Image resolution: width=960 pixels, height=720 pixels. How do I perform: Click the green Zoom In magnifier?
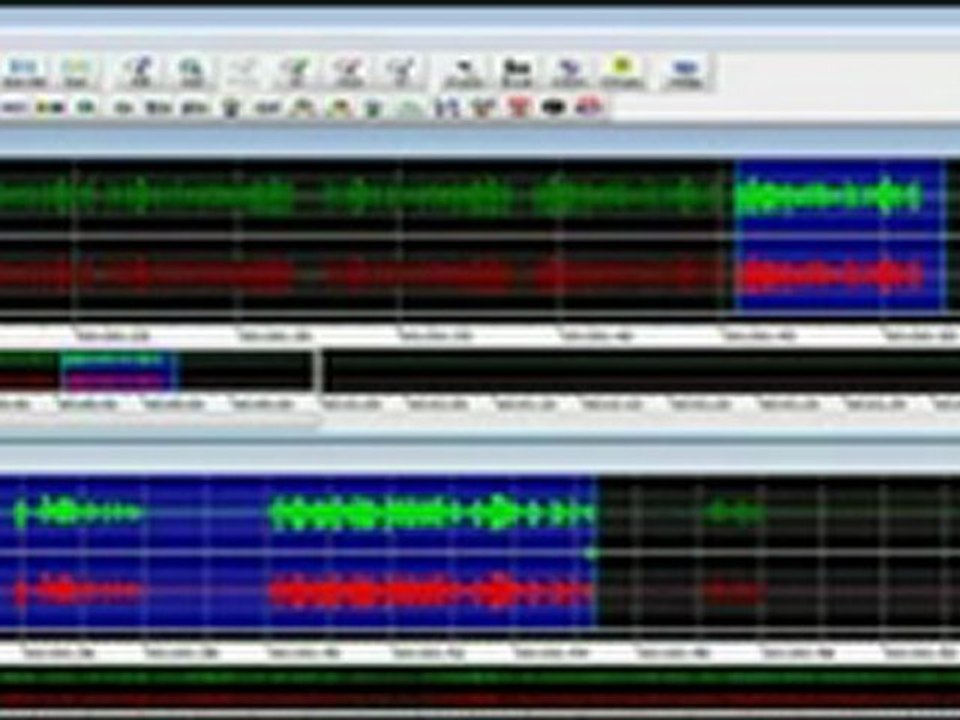297,73
